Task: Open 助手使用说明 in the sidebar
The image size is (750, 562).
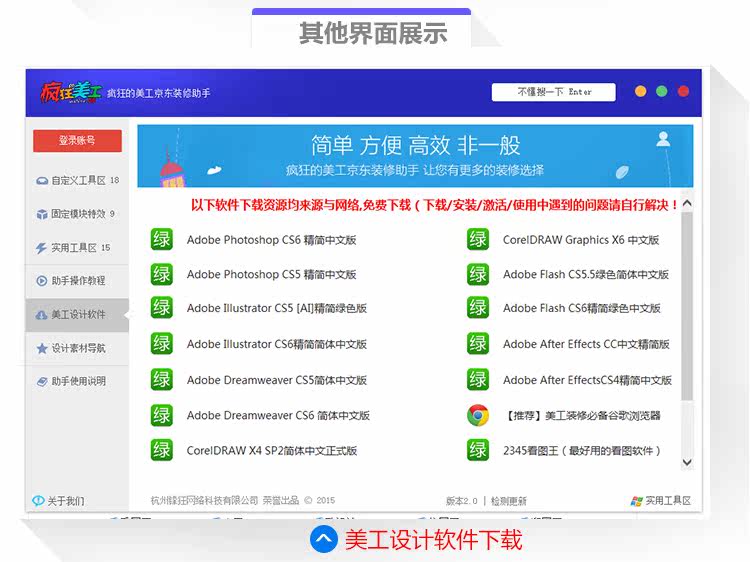Action: click(77, 381)
